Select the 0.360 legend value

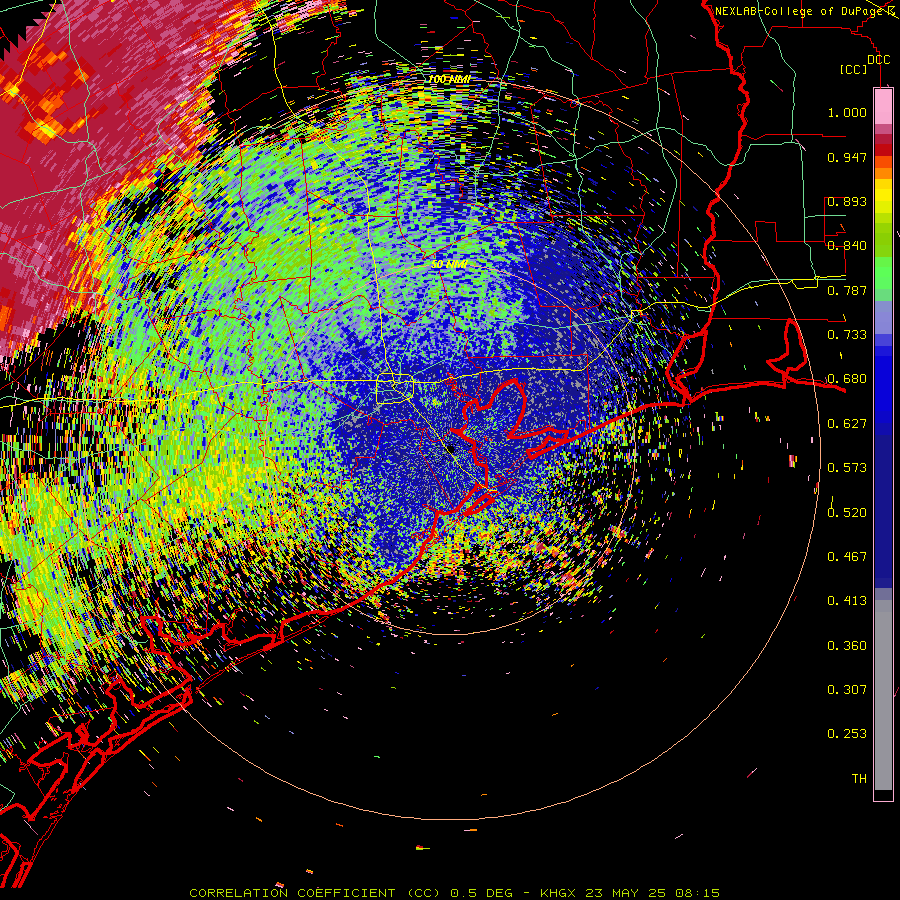[x=847, y=646]
